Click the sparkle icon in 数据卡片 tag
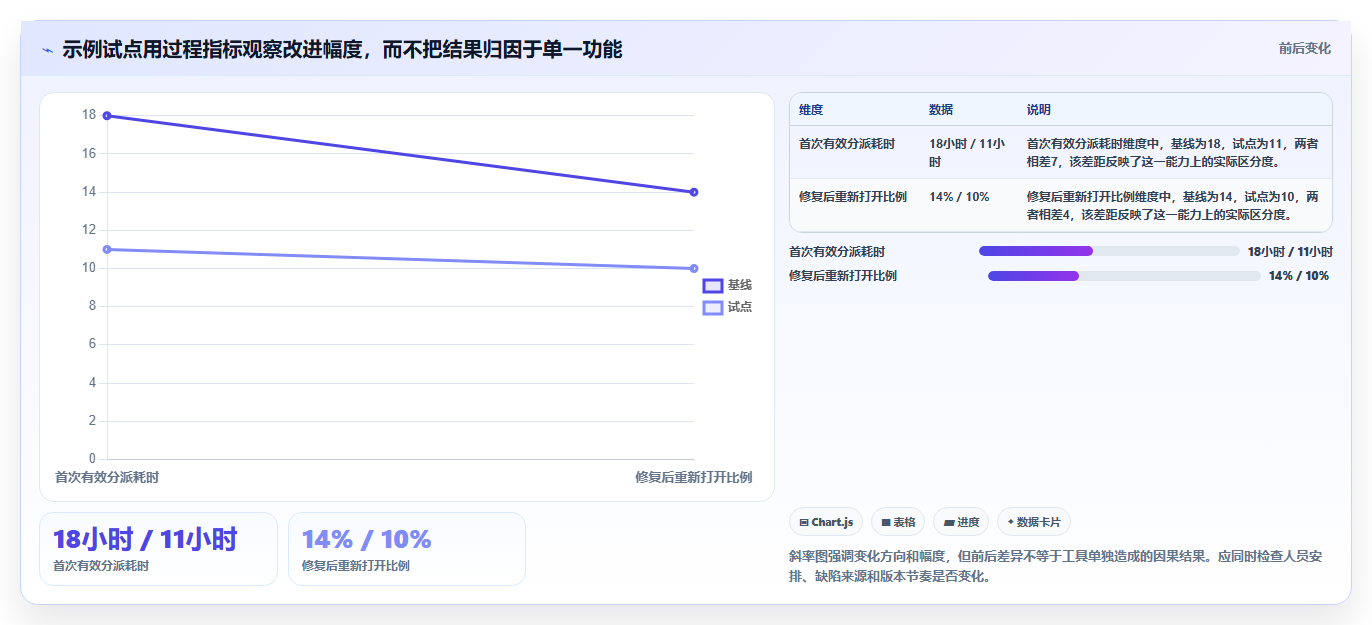This screenshot has height=625, width=1372. 1011,522
